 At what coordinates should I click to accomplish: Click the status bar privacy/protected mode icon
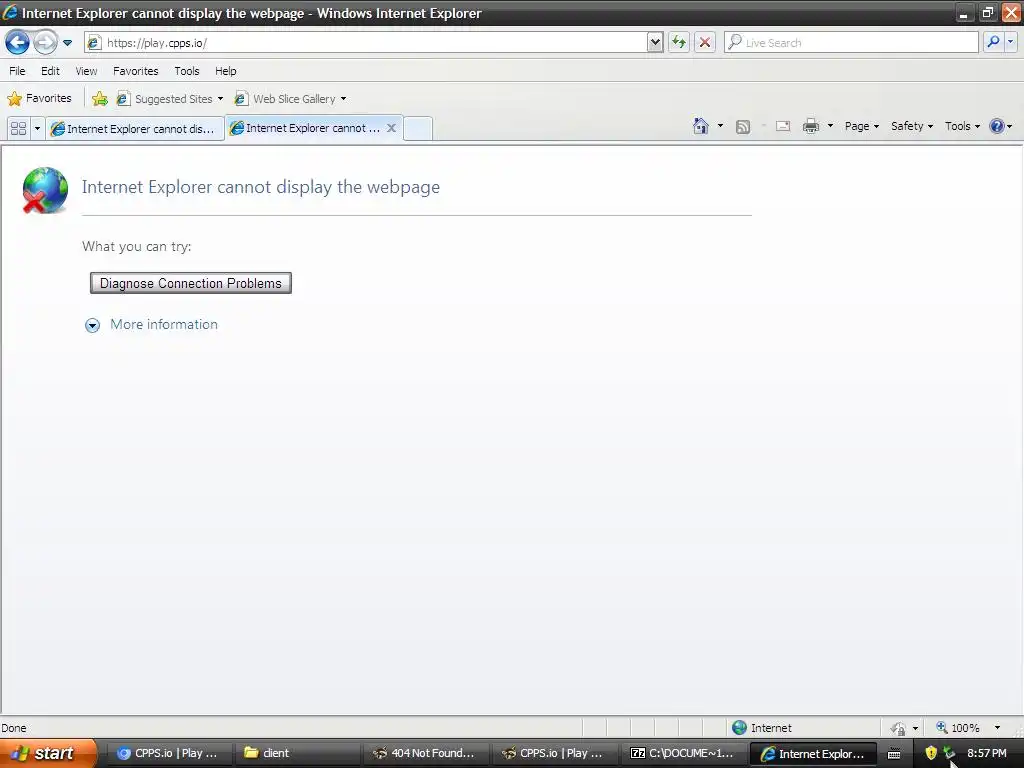(x=899, y=728)
